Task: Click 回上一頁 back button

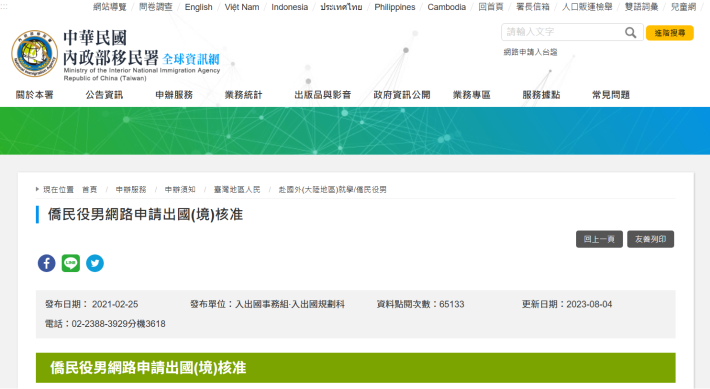Action: point(599,239)
